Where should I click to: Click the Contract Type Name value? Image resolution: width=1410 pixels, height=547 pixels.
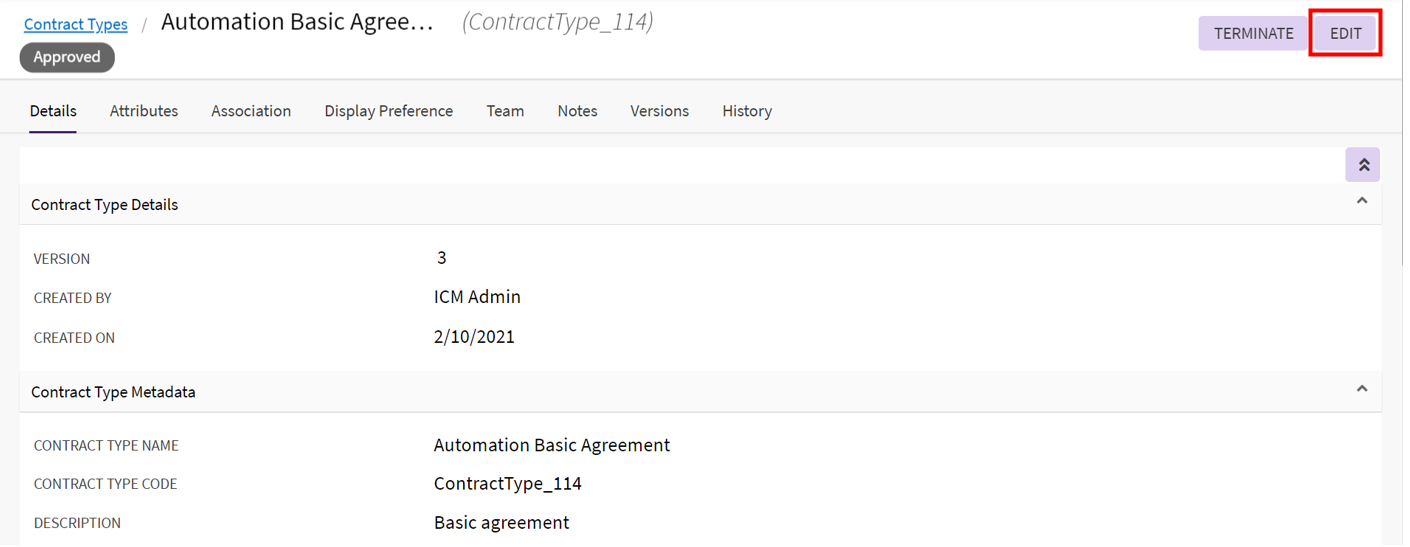tap(552, 445)
